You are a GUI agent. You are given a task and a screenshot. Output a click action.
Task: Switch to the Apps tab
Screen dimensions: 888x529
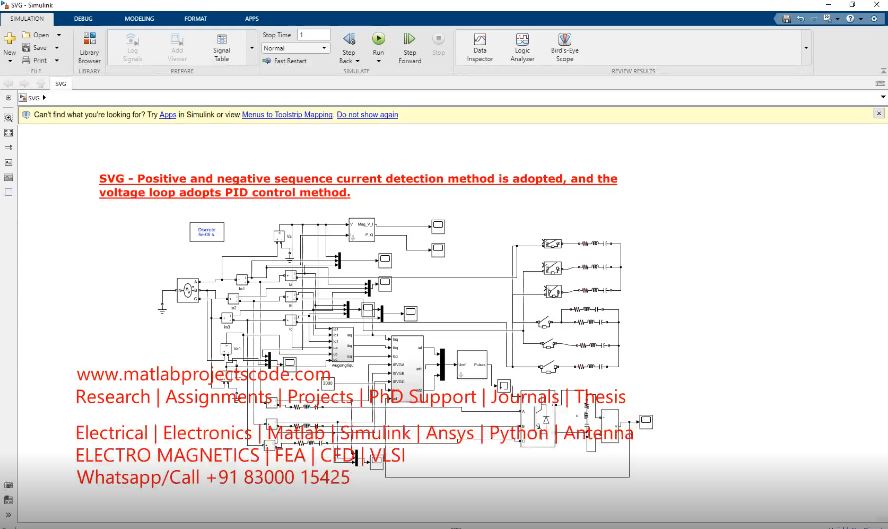pyautogui.click(x=251, y=19)
